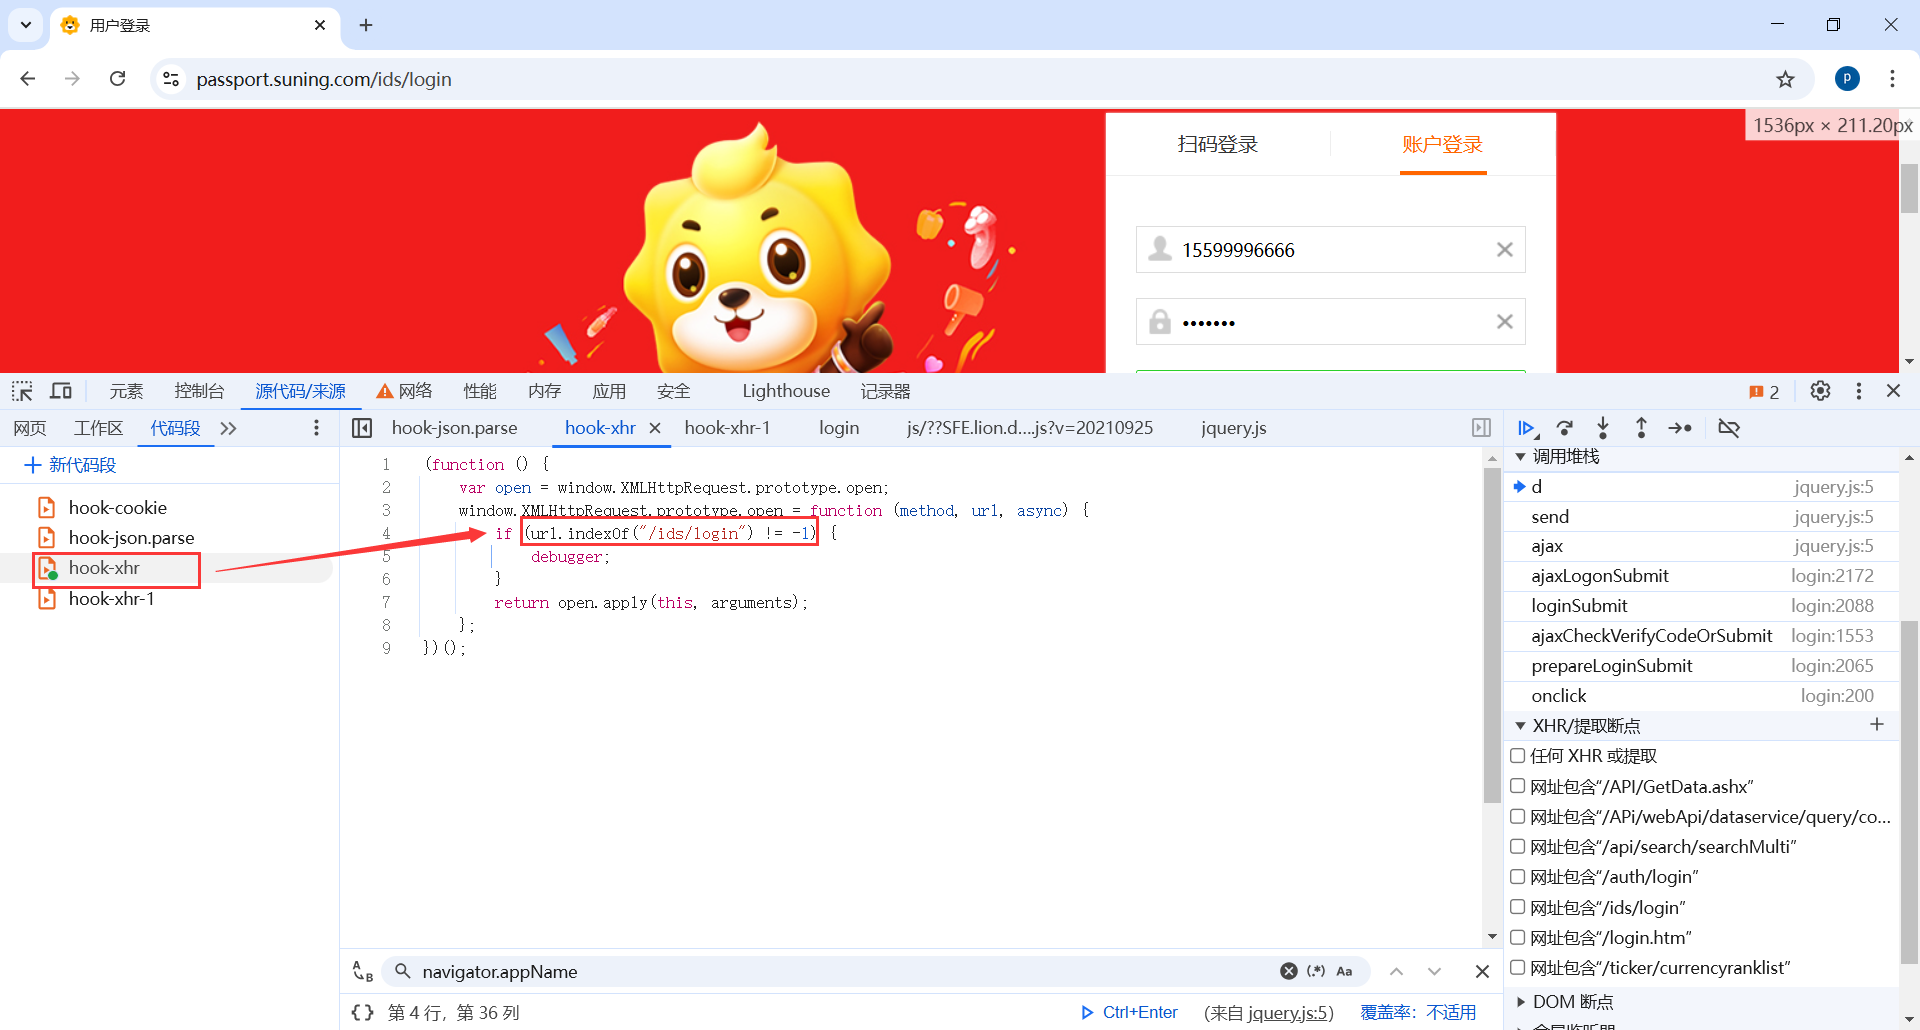Activate the DevTools inspect element picker

(x=22, y=391)
